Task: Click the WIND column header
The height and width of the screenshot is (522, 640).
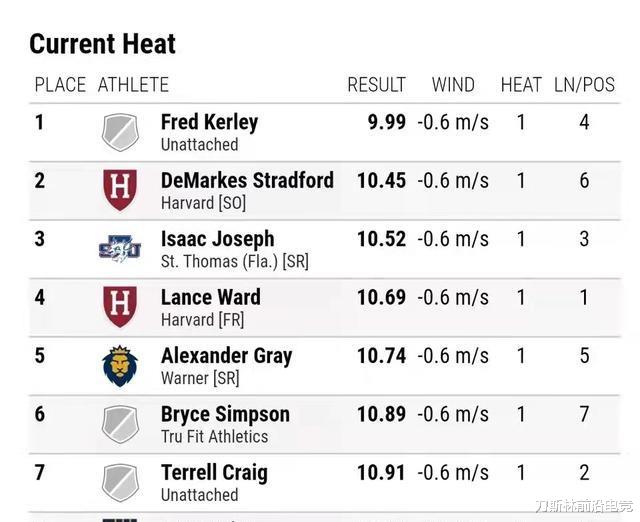Action: click(453, 85)
